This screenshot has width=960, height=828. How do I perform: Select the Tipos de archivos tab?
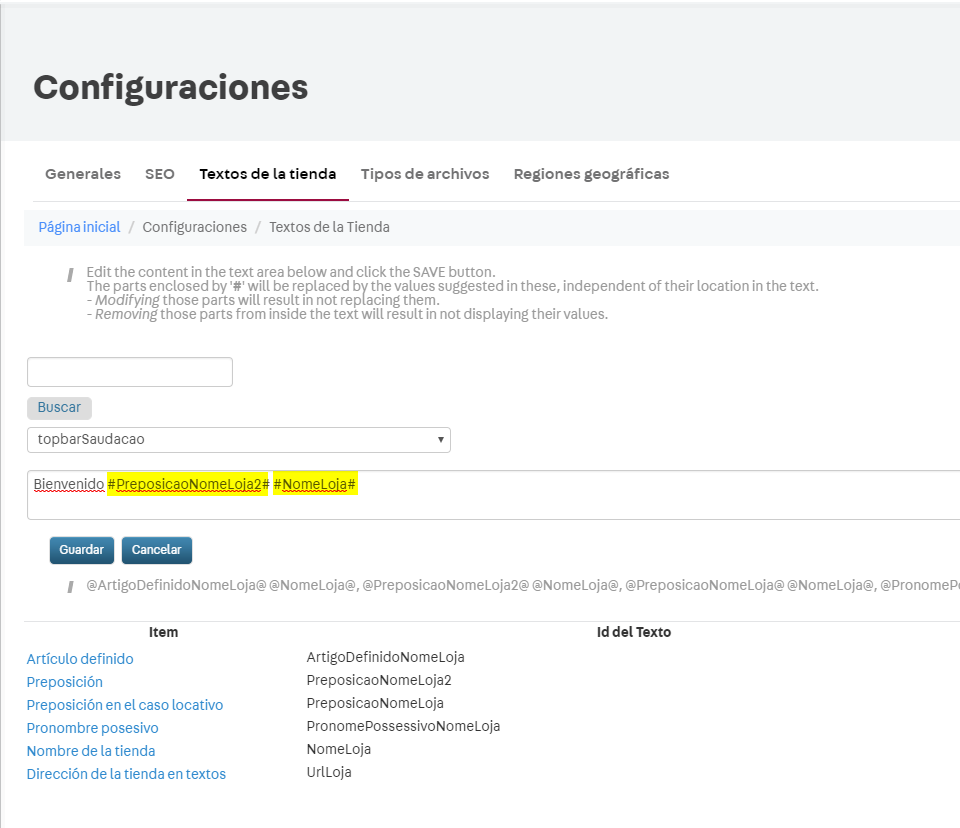click(x=424, y=173)
